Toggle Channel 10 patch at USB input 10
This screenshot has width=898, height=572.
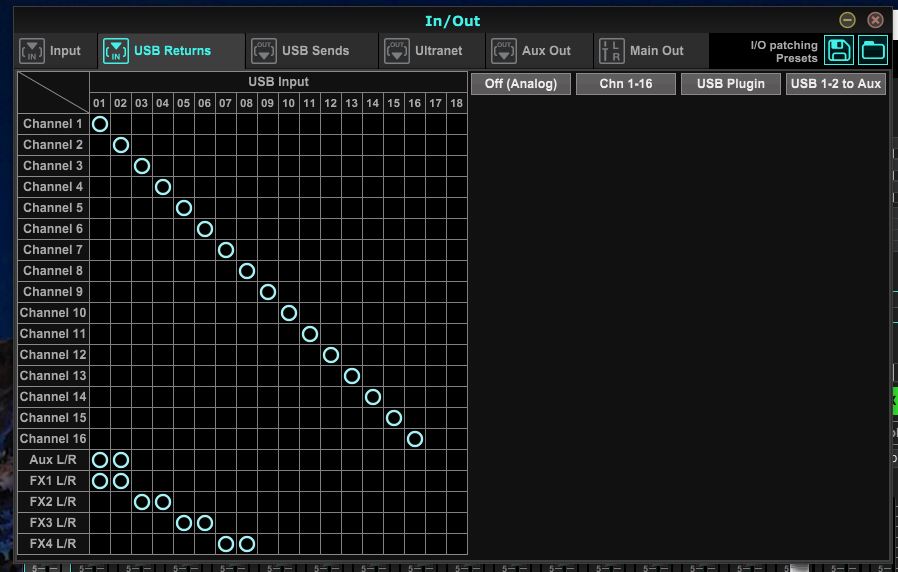289,313
